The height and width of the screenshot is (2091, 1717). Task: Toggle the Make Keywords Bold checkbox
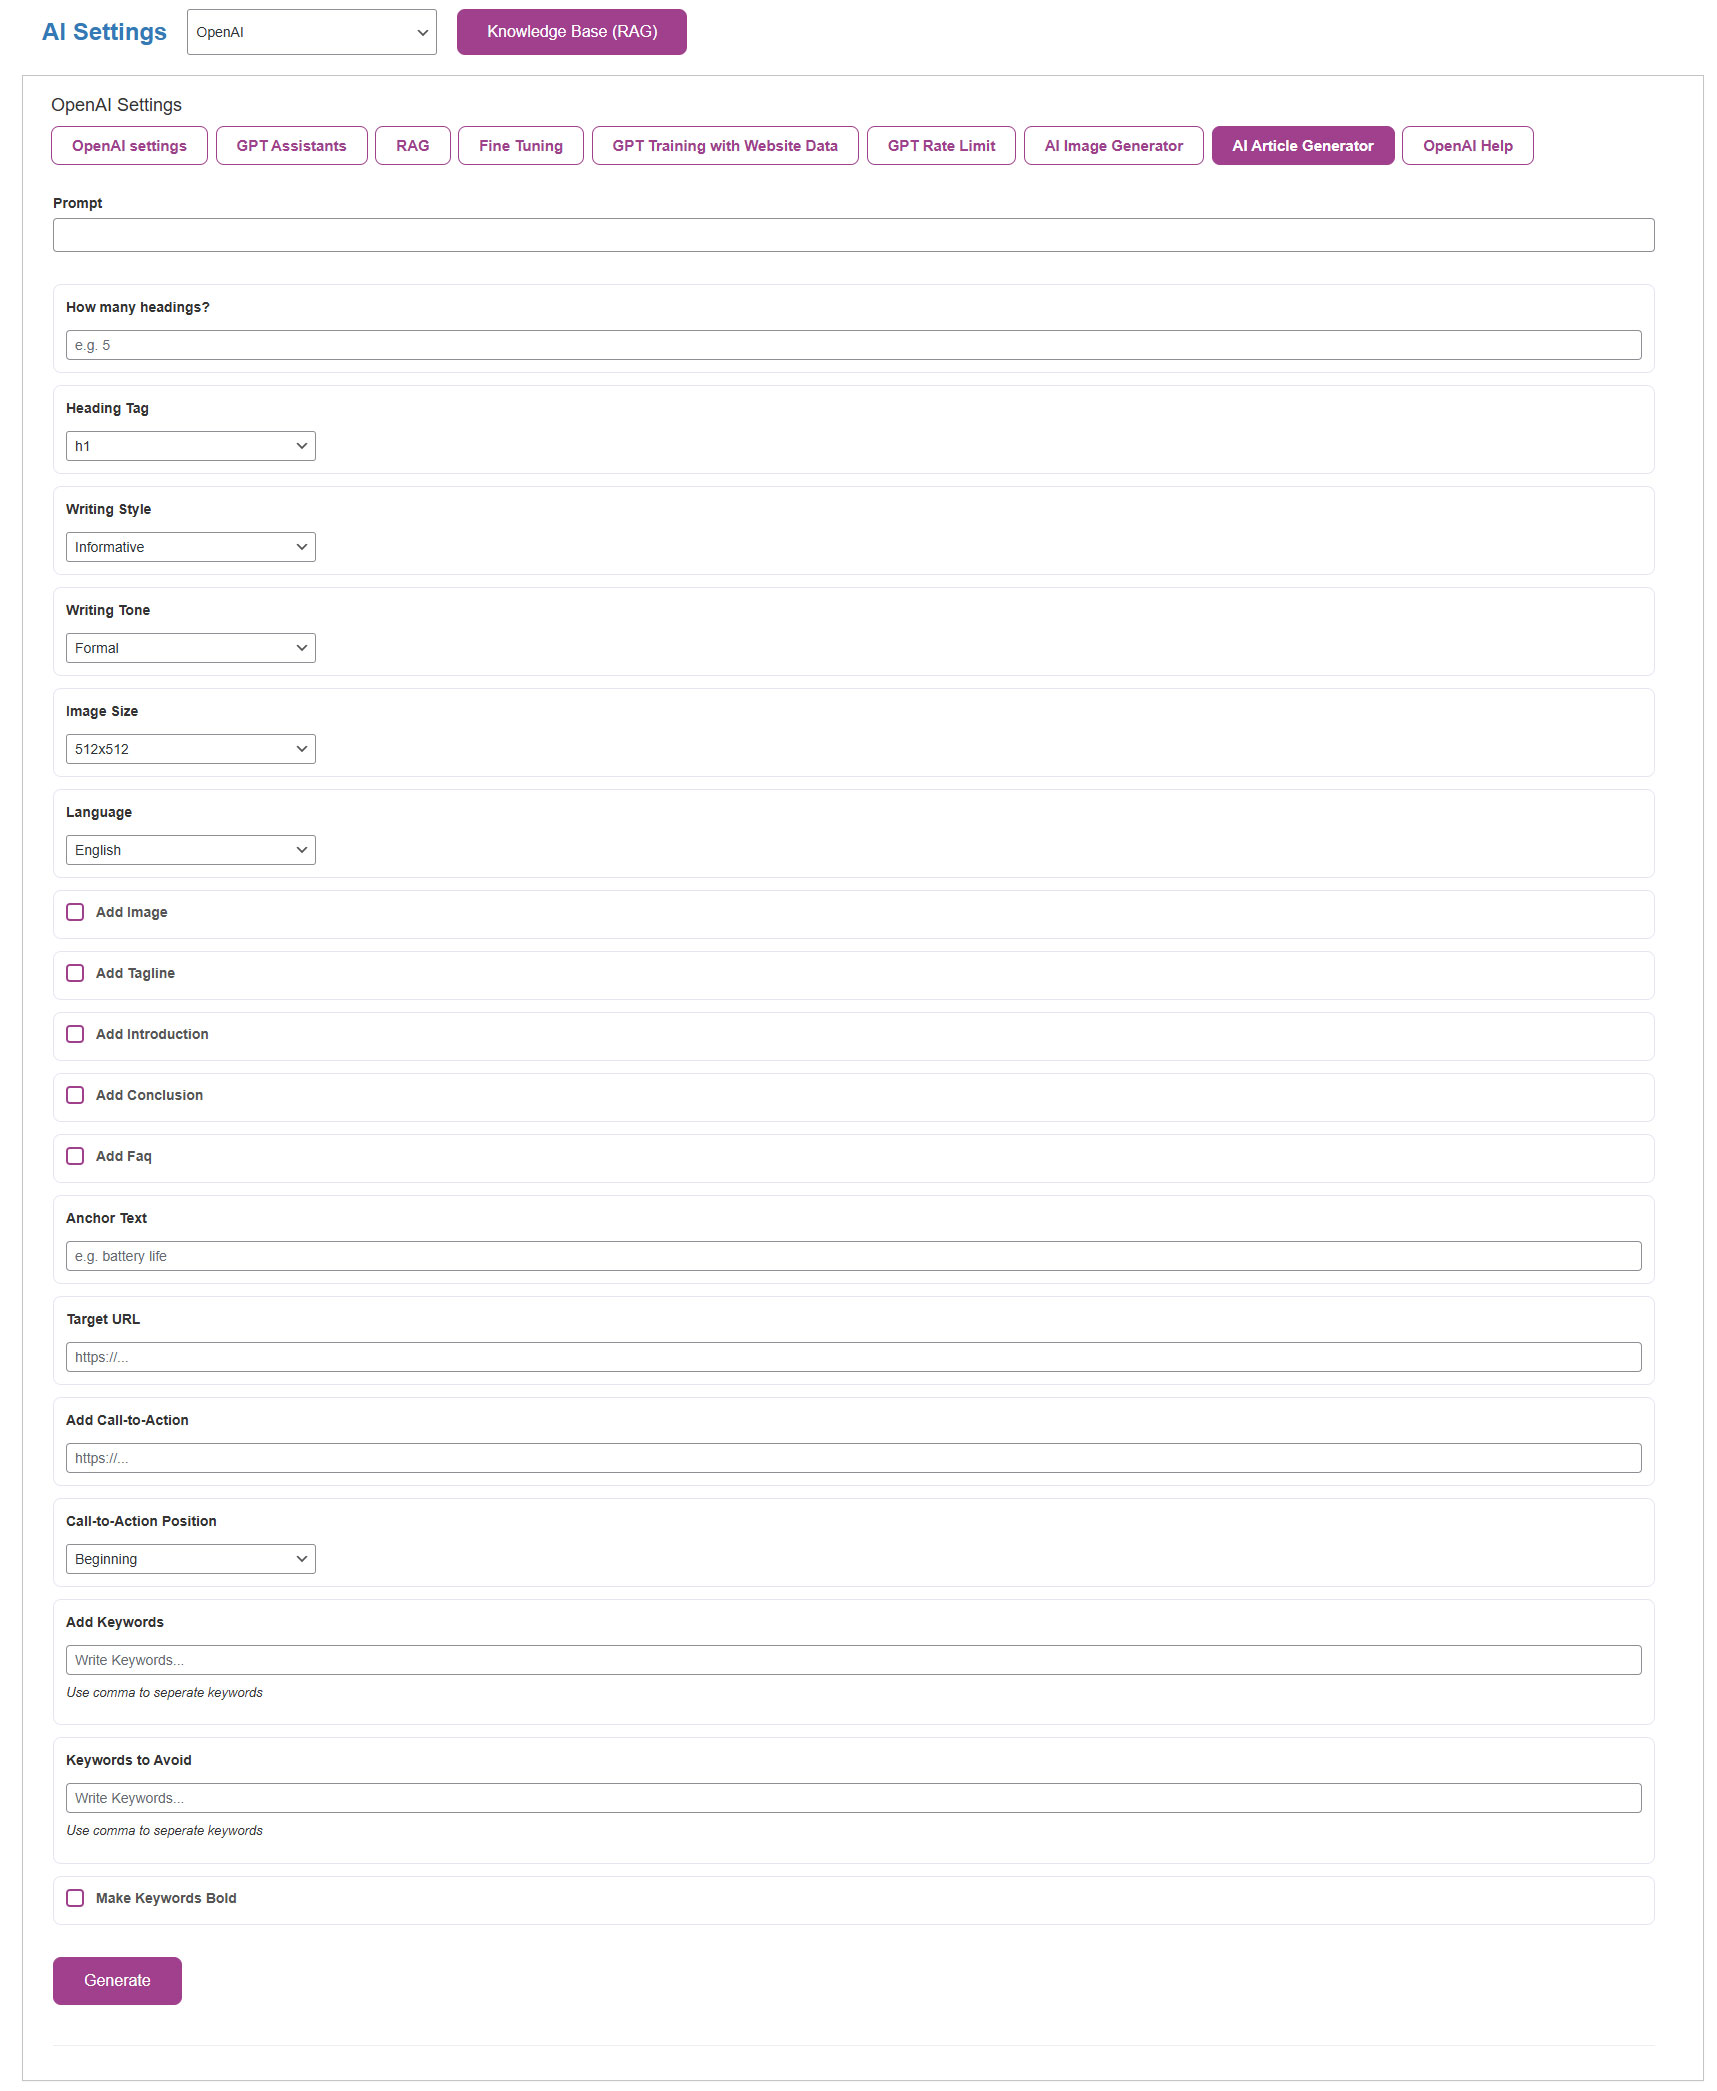click(75, 1898)
